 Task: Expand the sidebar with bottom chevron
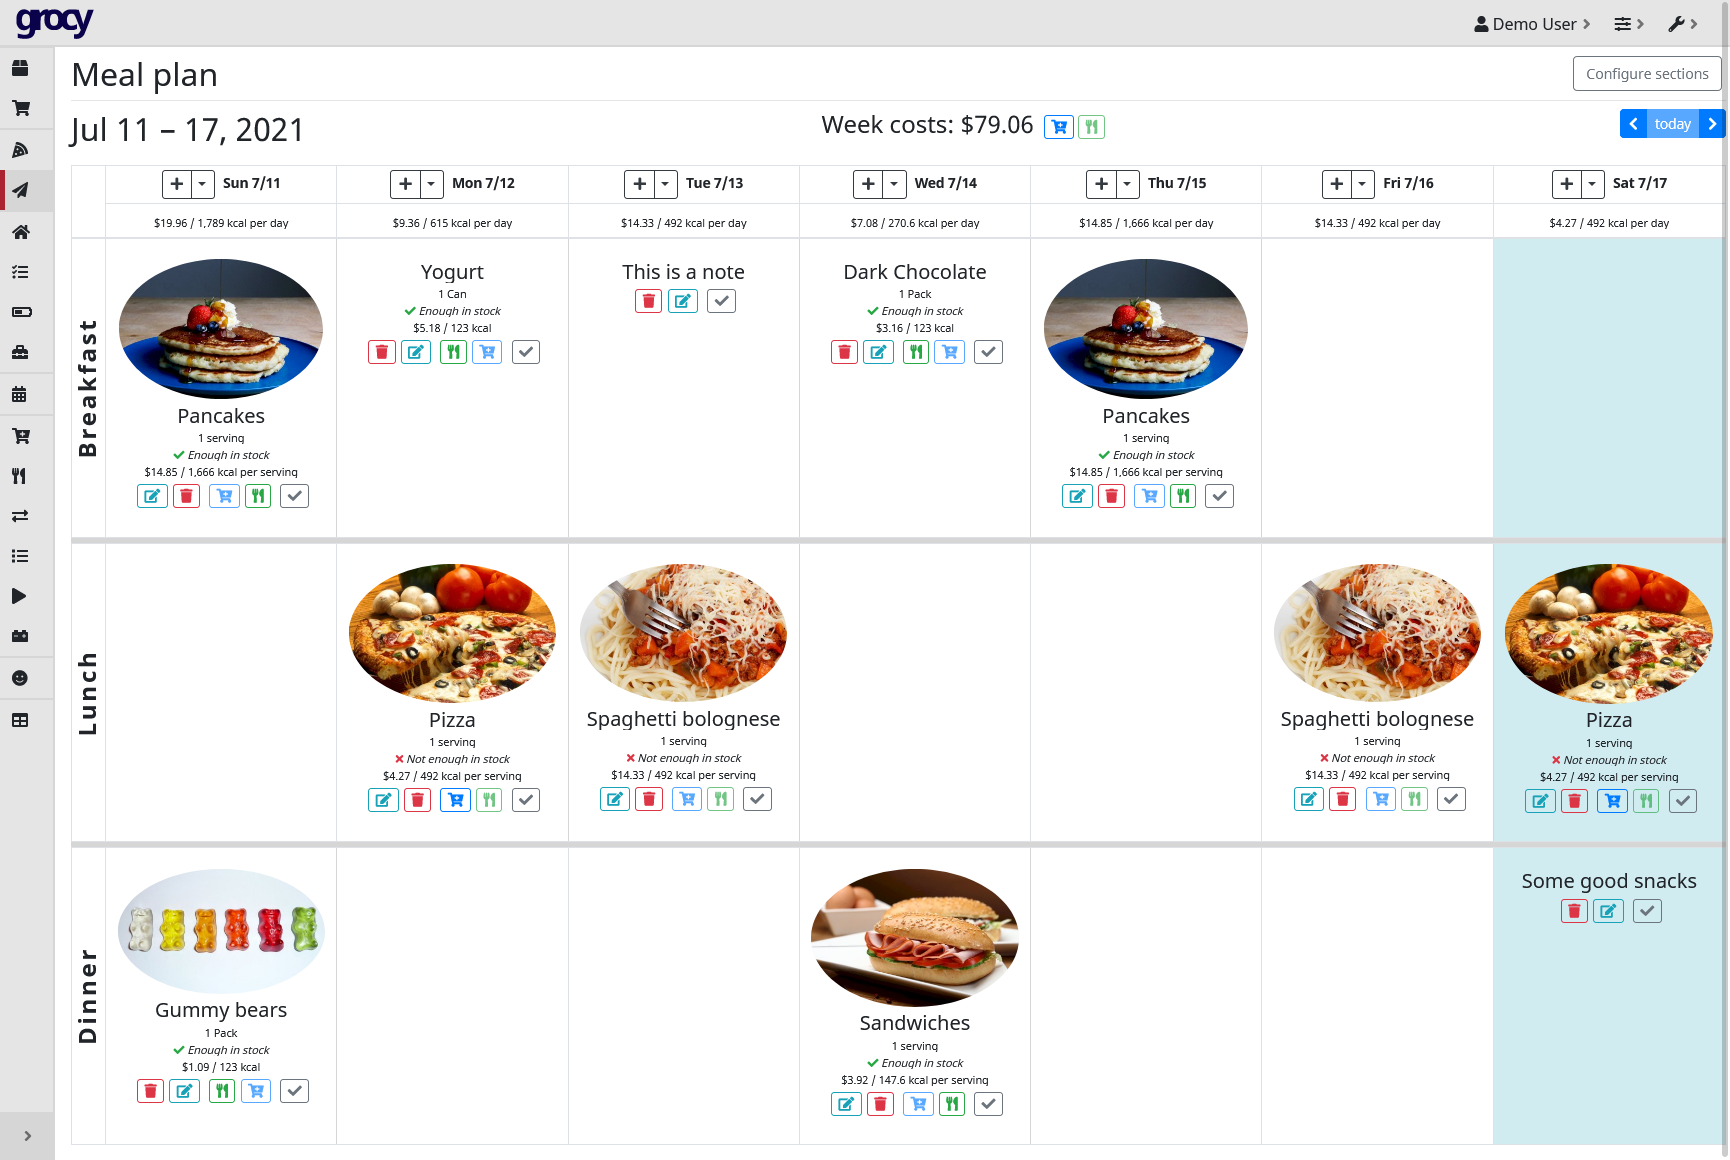pos(27,1136)
